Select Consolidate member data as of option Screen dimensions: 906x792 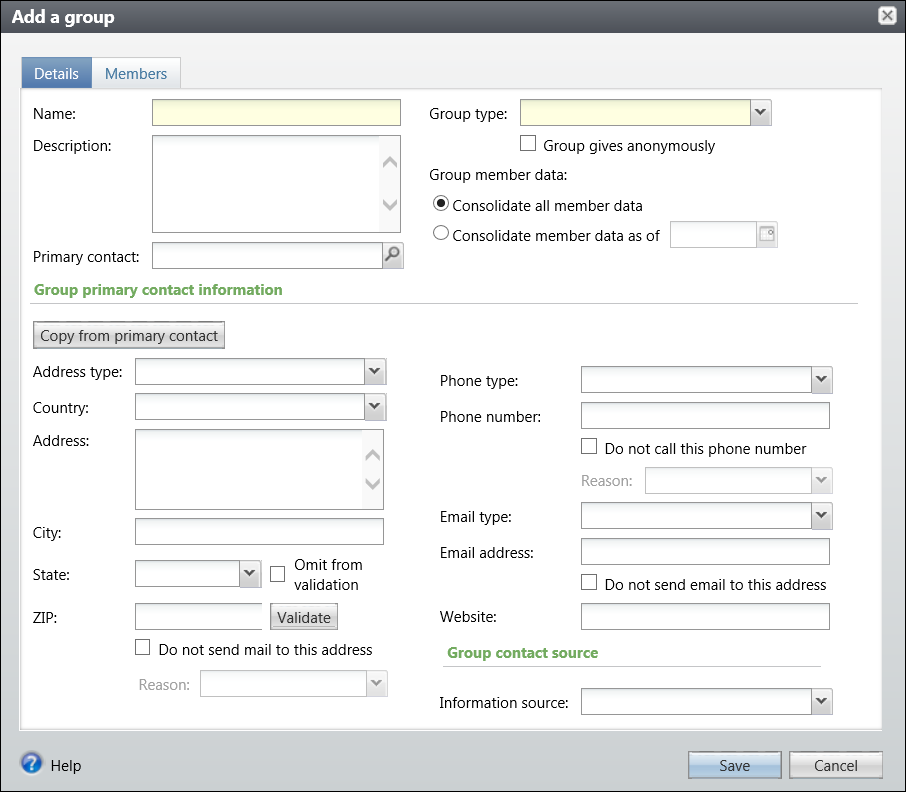[441, 233]
